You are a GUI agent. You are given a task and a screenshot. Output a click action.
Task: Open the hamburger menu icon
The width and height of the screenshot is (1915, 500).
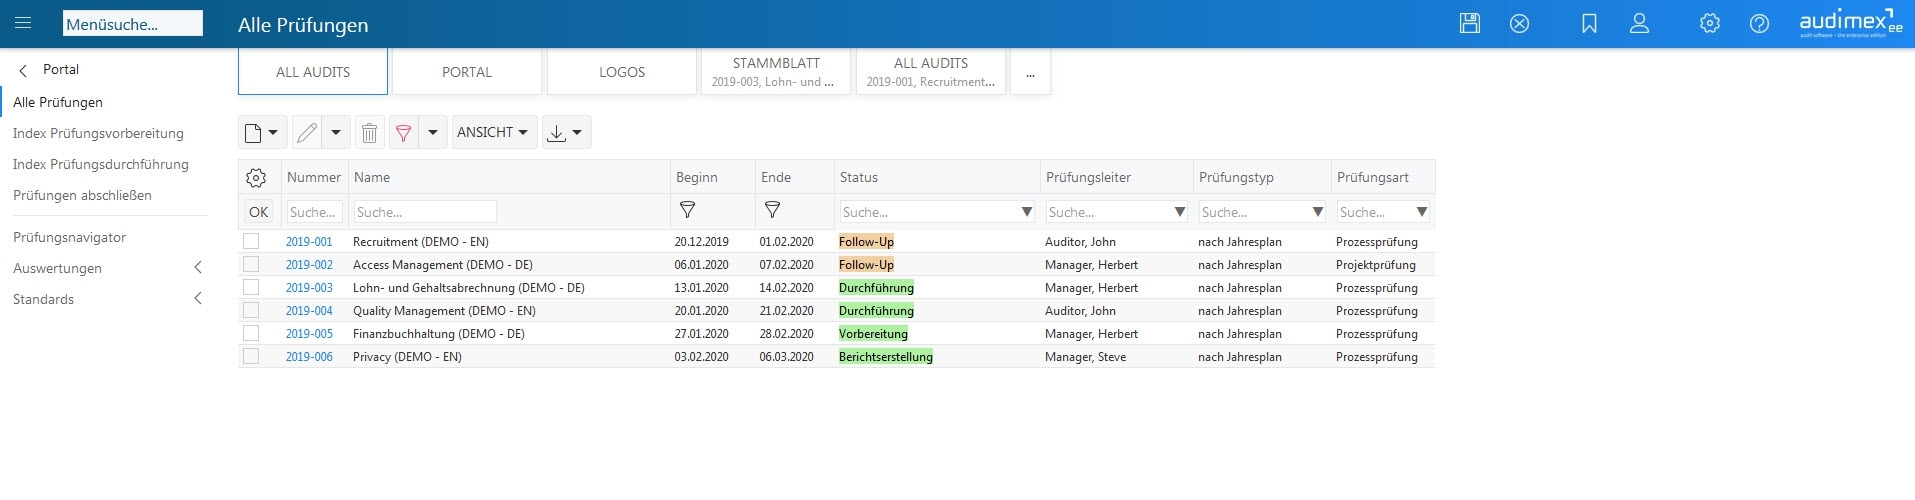click(x=24, y=24)
